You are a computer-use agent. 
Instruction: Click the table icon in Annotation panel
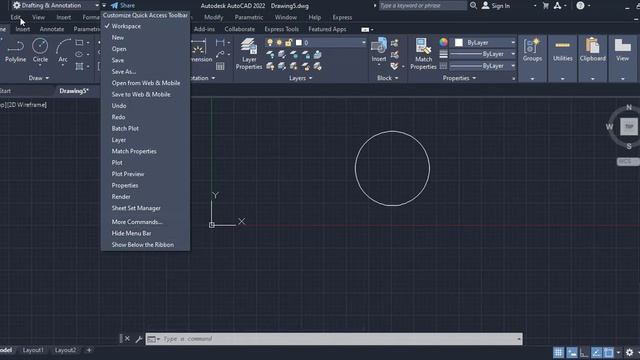click(x=220, y=66)
